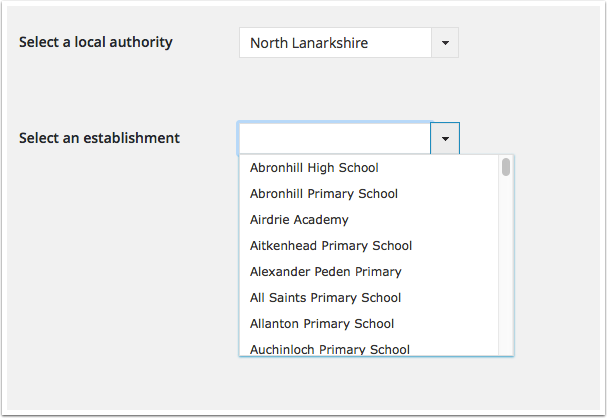Select Abronhill High School from the list

[x=314, y=168]
